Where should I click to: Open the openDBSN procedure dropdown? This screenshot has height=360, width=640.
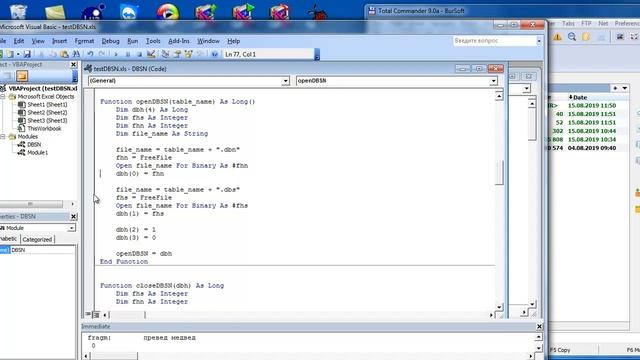(493, 81)
